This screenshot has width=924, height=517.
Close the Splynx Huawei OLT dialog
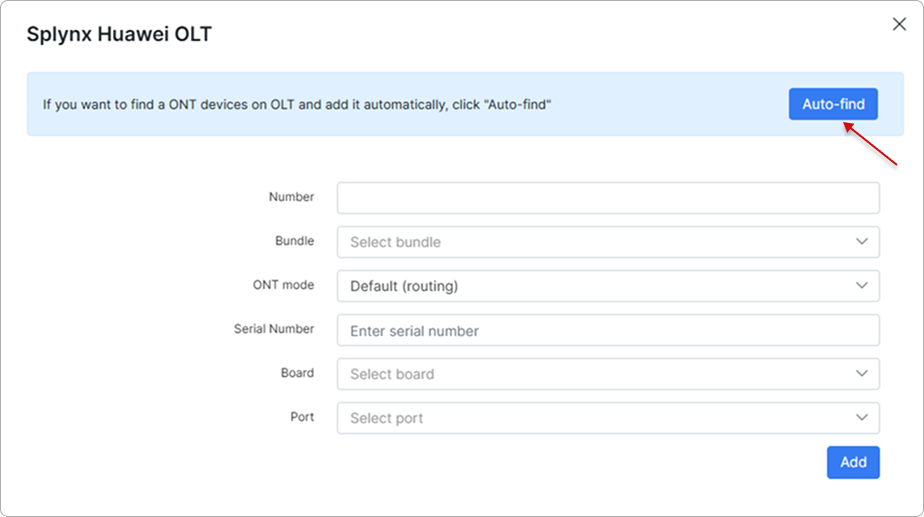coord(899,24)
